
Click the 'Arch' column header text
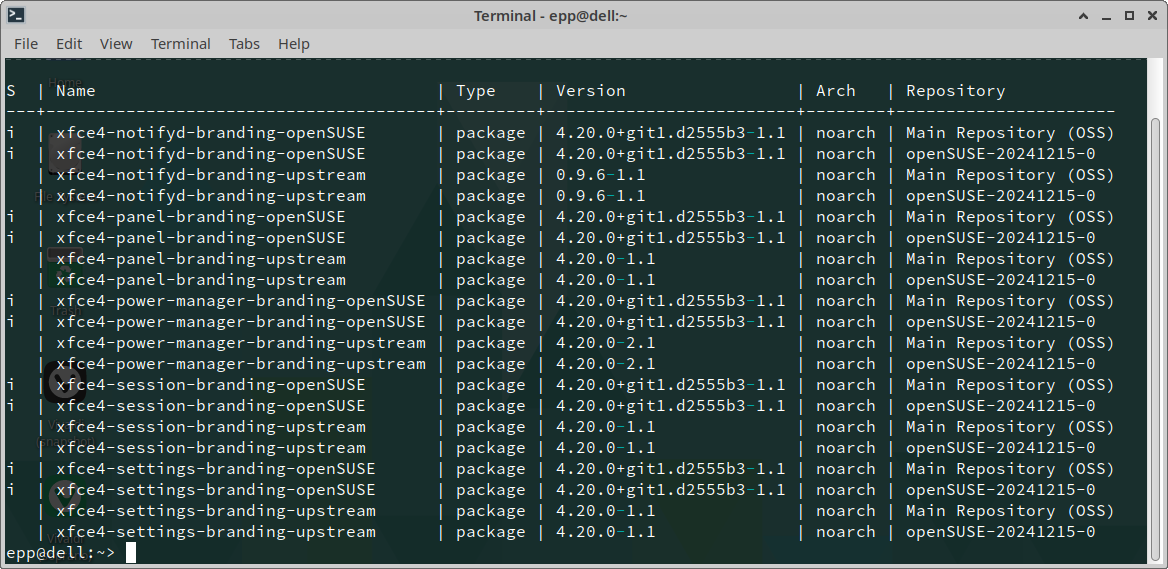(836, 91)
